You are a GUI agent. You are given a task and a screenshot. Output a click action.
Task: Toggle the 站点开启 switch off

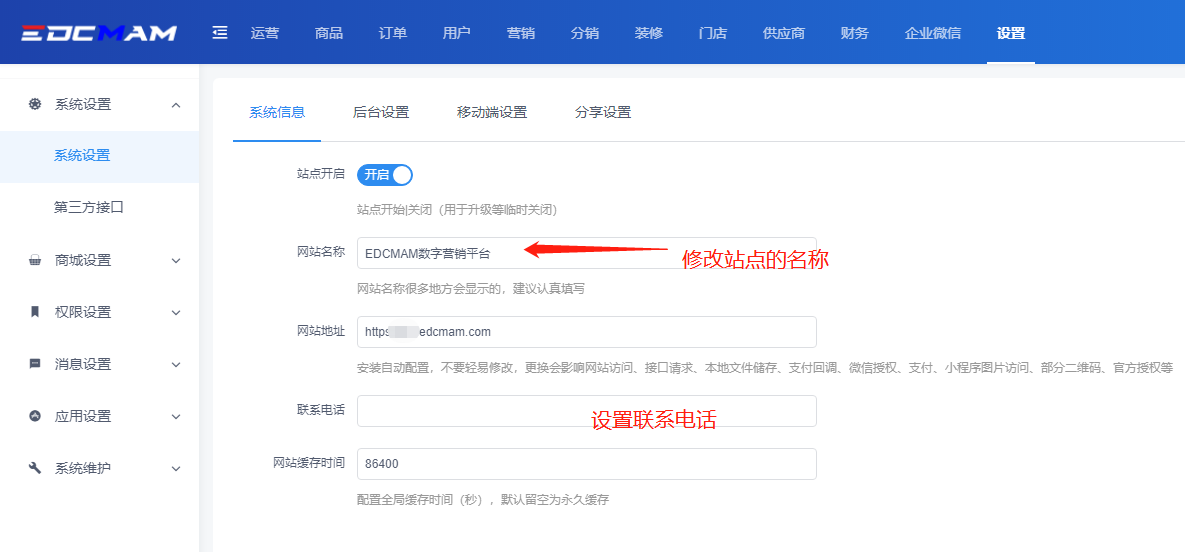point(385,174)
